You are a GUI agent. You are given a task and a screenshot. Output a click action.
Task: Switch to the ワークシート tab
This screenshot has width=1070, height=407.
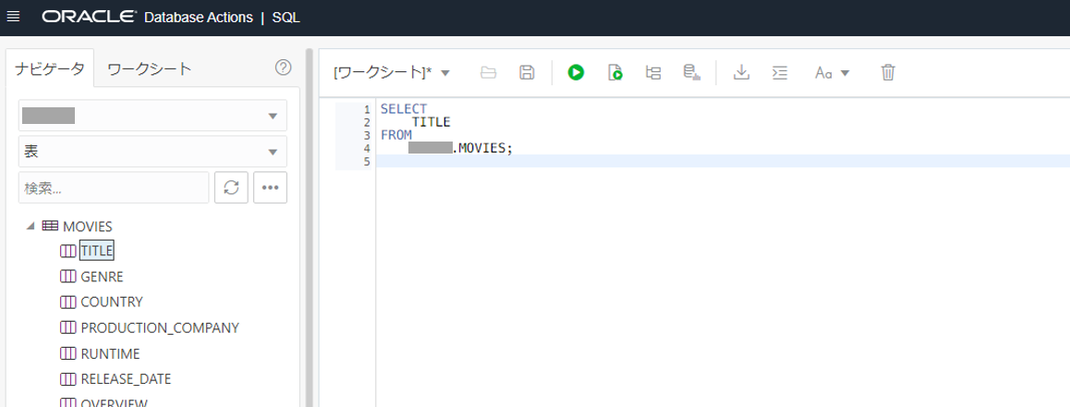tap(149, 68)
